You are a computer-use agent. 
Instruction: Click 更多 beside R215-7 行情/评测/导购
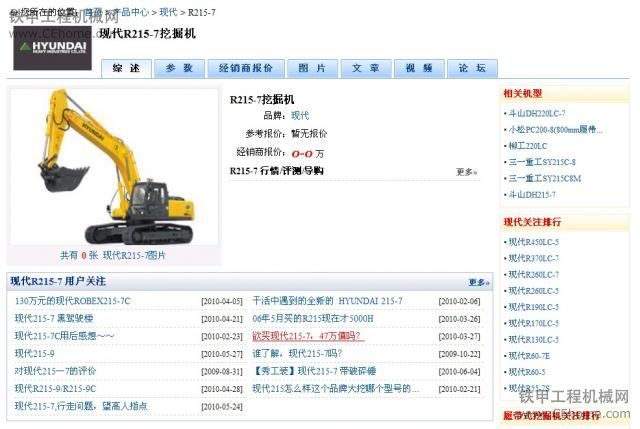tap(466, 172)
